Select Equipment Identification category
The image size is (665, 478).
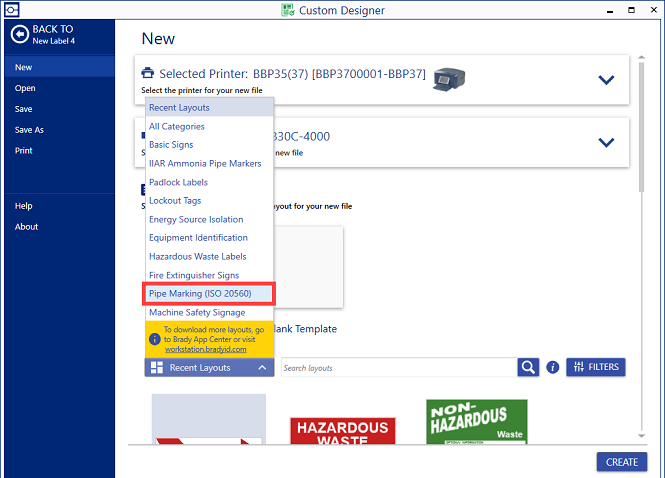click(210, 238)
